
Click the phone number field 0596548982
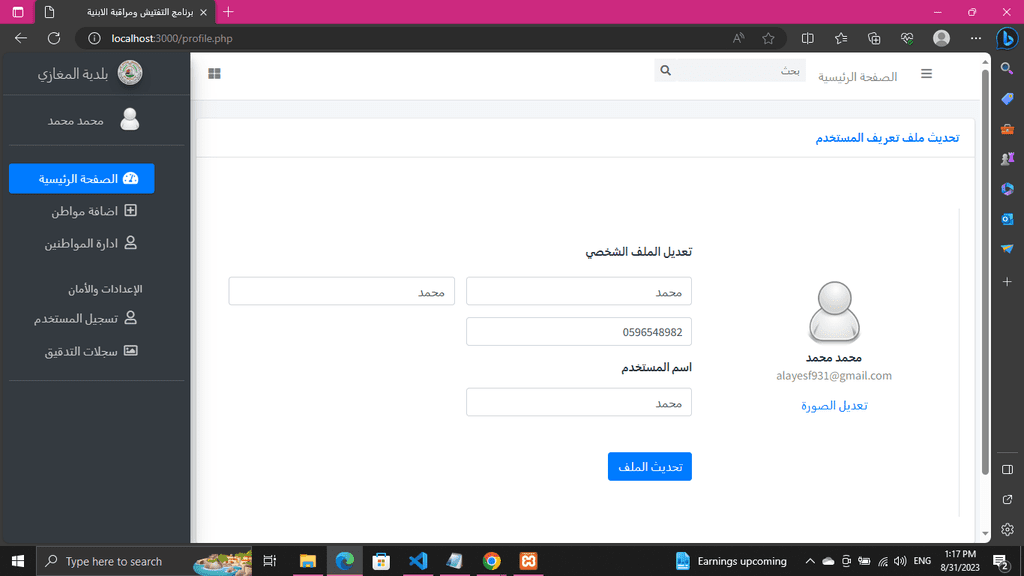click(579, 332)
